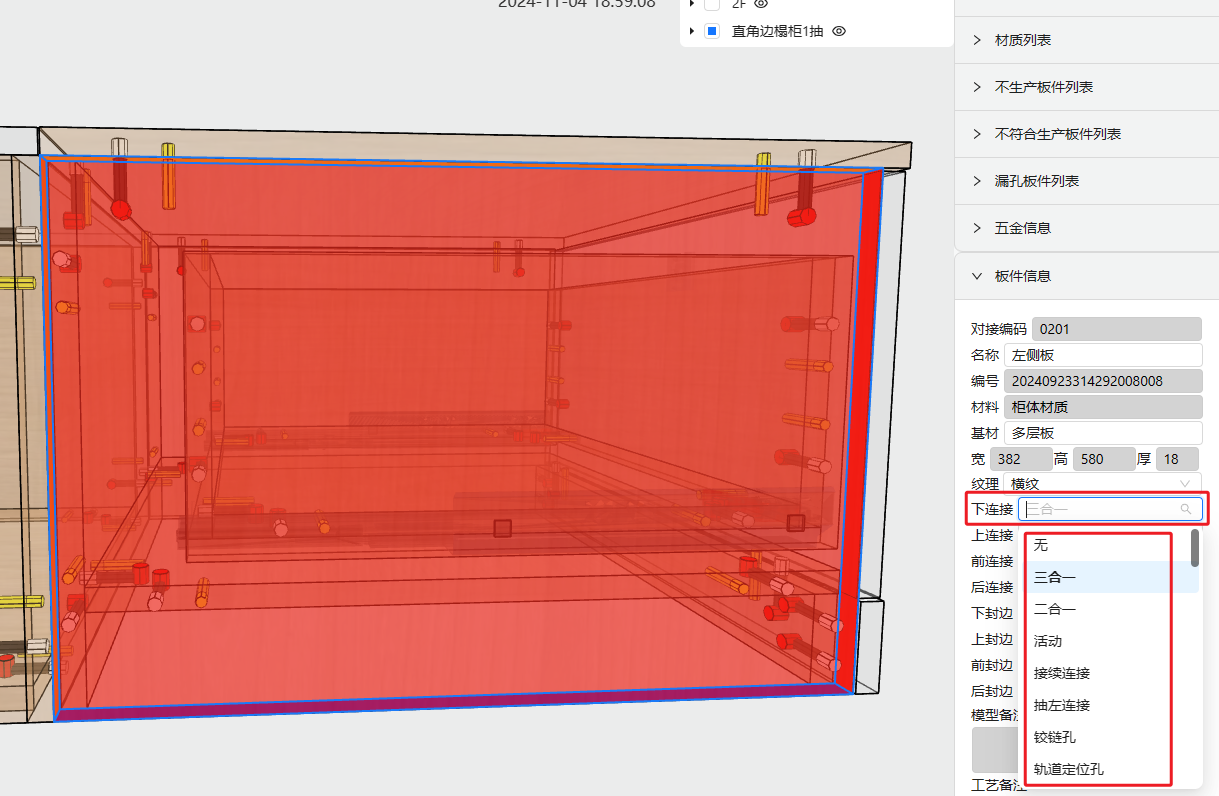The height and width of the screenshot is (796, 1219).
Task: Click the 名称 input field with 左侧板
Action: 1103,355
